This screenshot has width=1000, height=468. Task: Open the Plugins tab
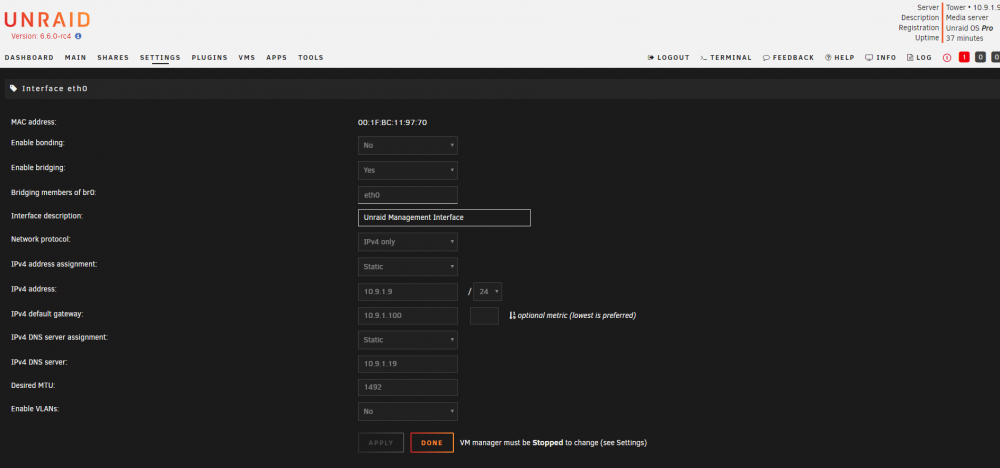tap(209, 57)
